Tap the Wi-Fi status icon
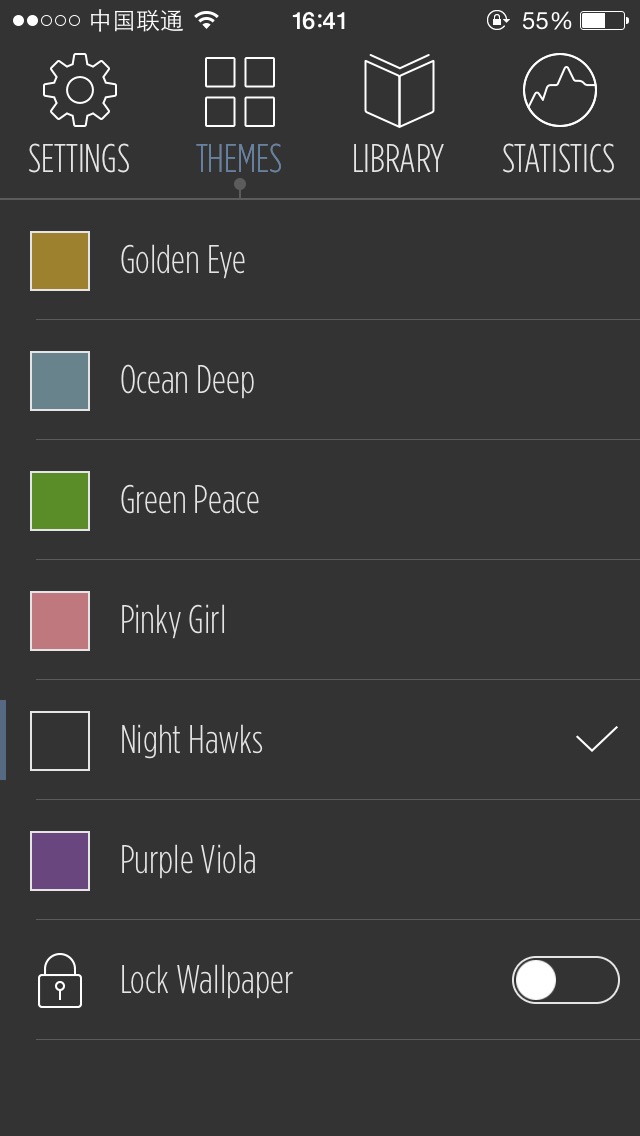This screenshot has width=640, height=1136. (x=207, y=20)
